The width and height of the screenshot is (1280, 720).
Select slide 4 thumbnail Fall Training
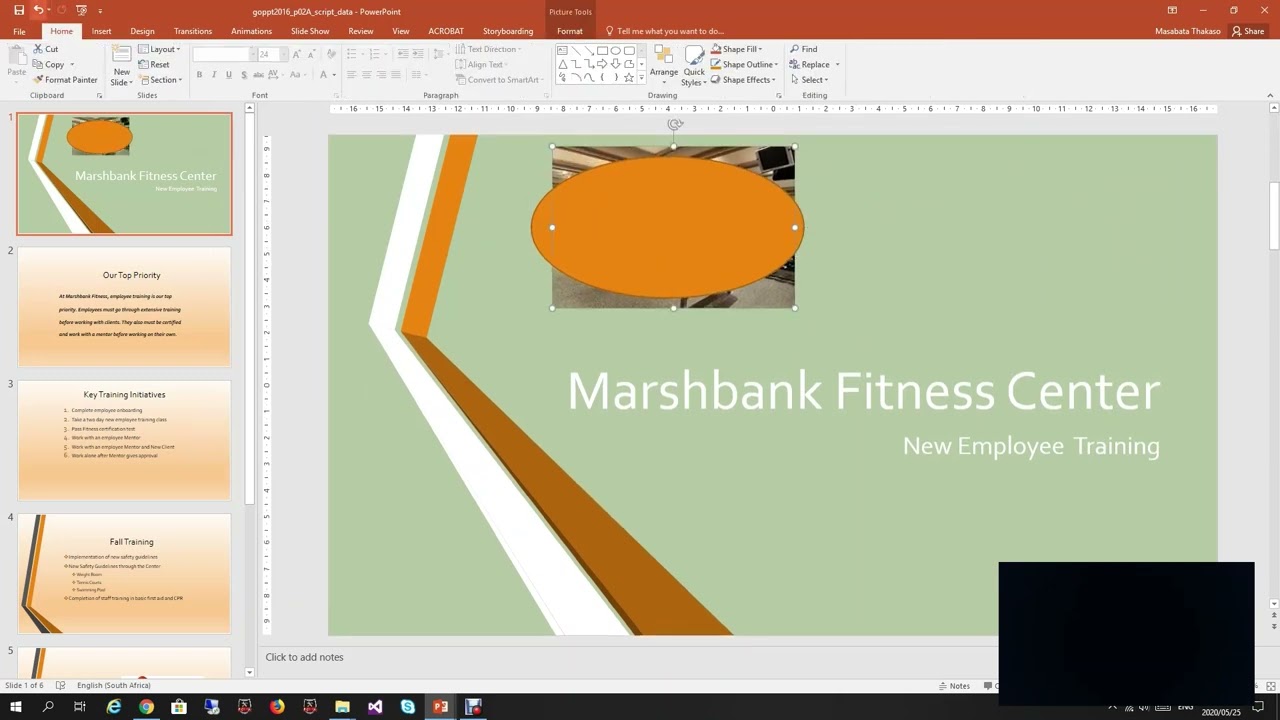[124, 573]
